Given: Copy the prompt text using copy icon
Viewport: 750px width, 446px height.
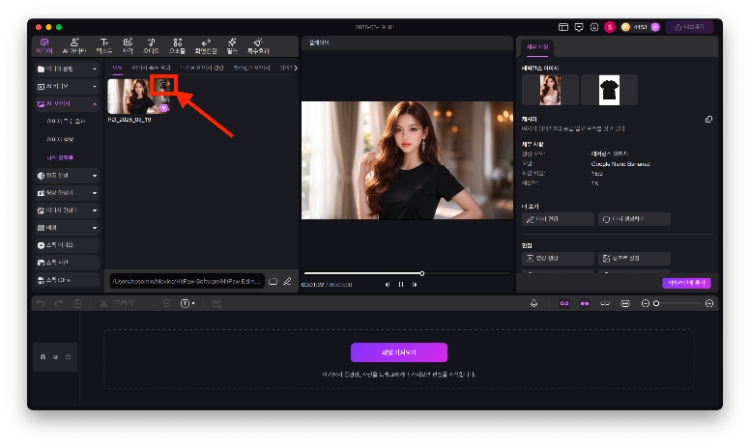Looking at the screenshot, I should 708,119.
